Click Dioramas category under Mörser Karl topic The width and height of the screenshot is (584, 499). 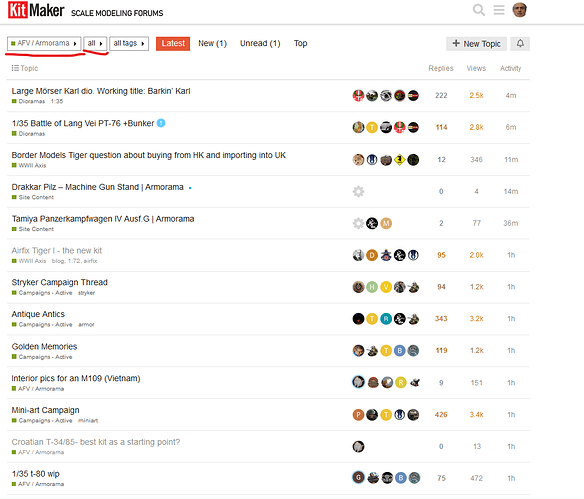pos(28,101)
